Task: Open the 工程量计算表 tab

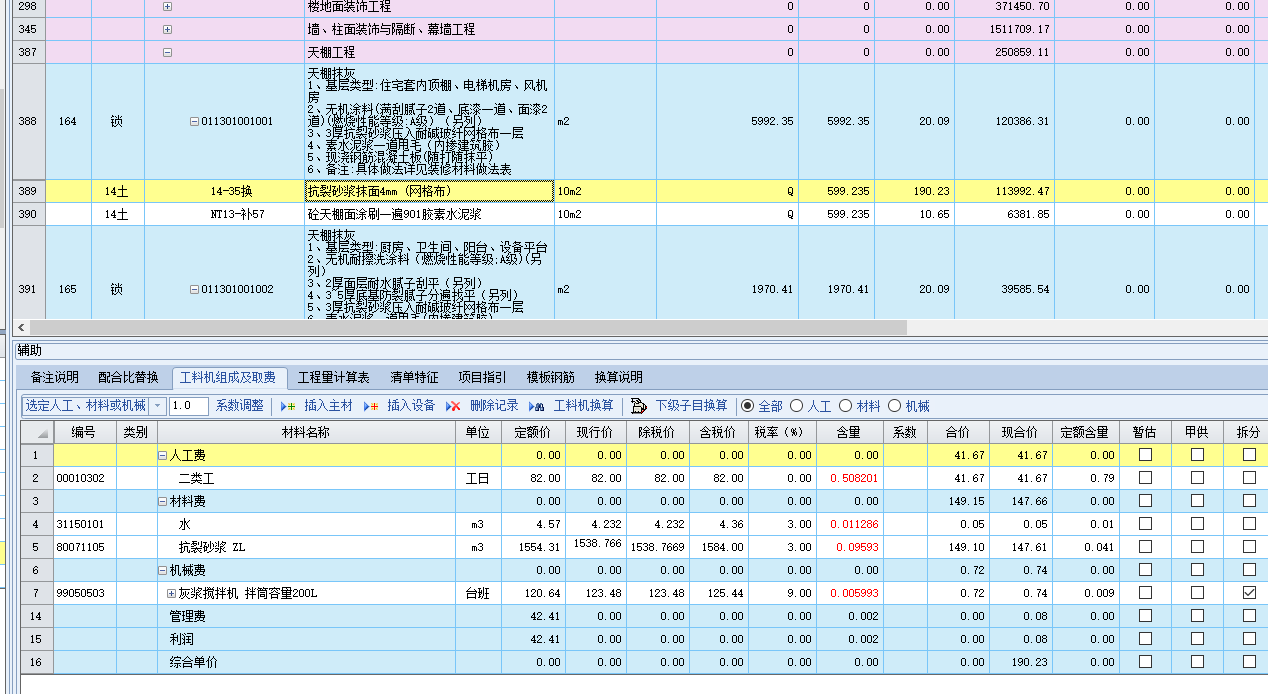Action: point(335,378)
